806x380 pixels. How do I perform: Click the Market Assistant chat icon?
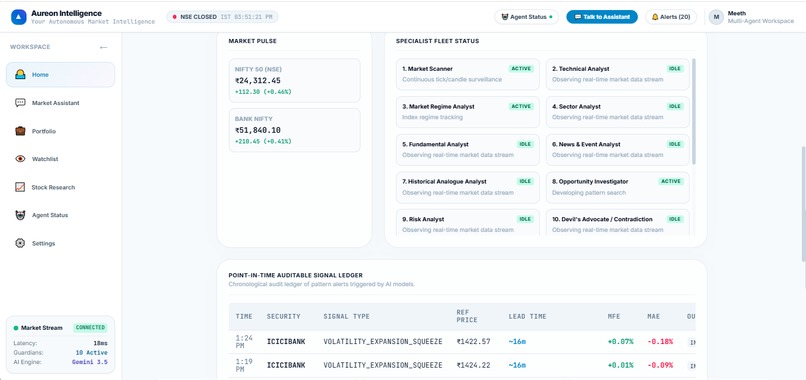click(20, 103)
